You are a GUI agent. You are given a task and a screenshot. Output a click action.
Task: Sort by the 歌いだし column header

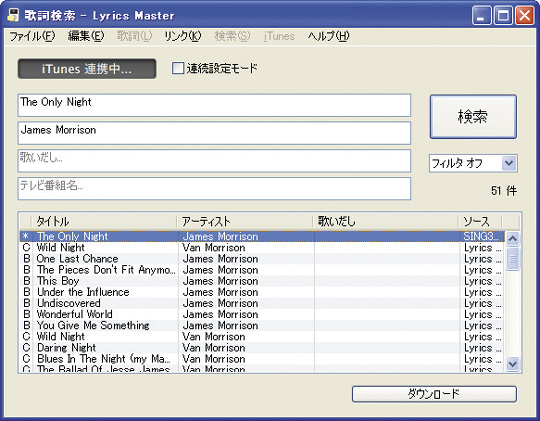(x=385, y=221)
